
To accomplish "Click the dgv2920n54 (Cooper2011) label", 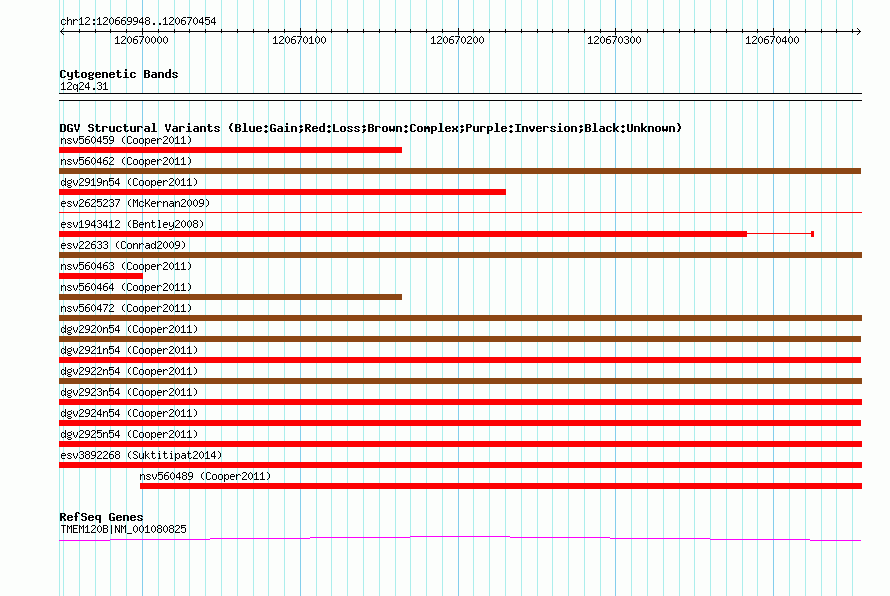I will [129, 329].
